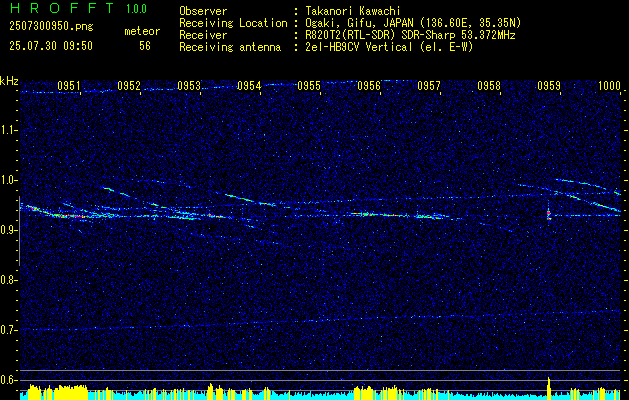Click receiver R820T2(RTL-SDR) SDR-Sharp text
629x400 pixels.
[x=410, y=35]
